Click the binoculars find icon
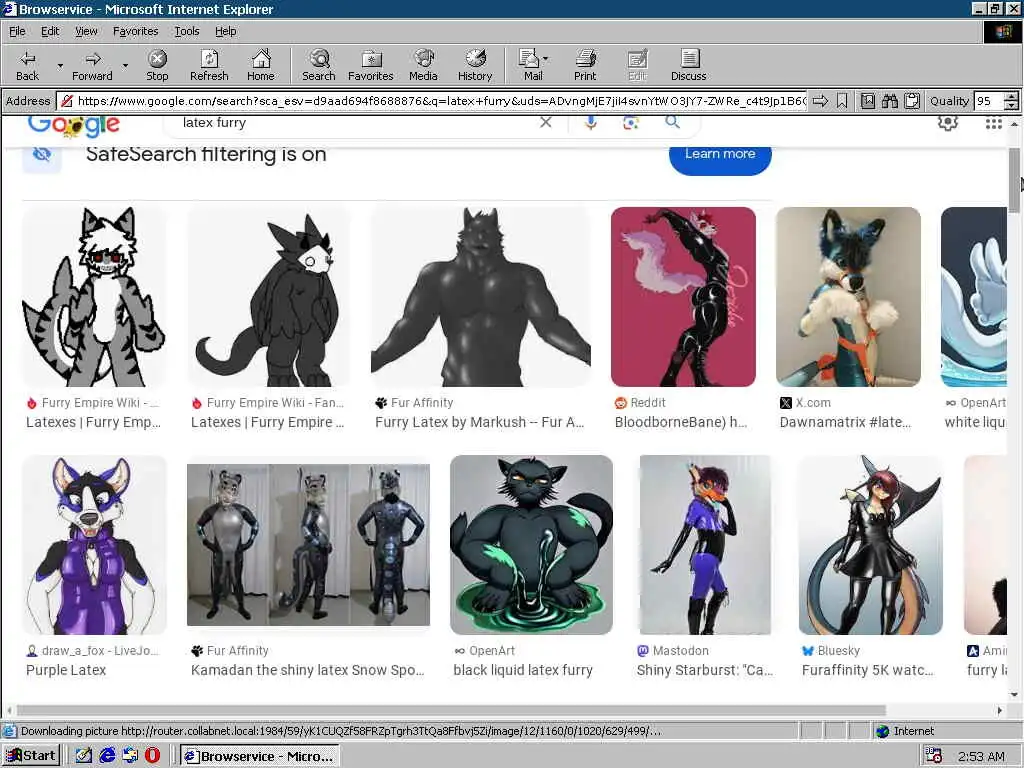The image size is (1024, 768). click(x=889, y=101)
